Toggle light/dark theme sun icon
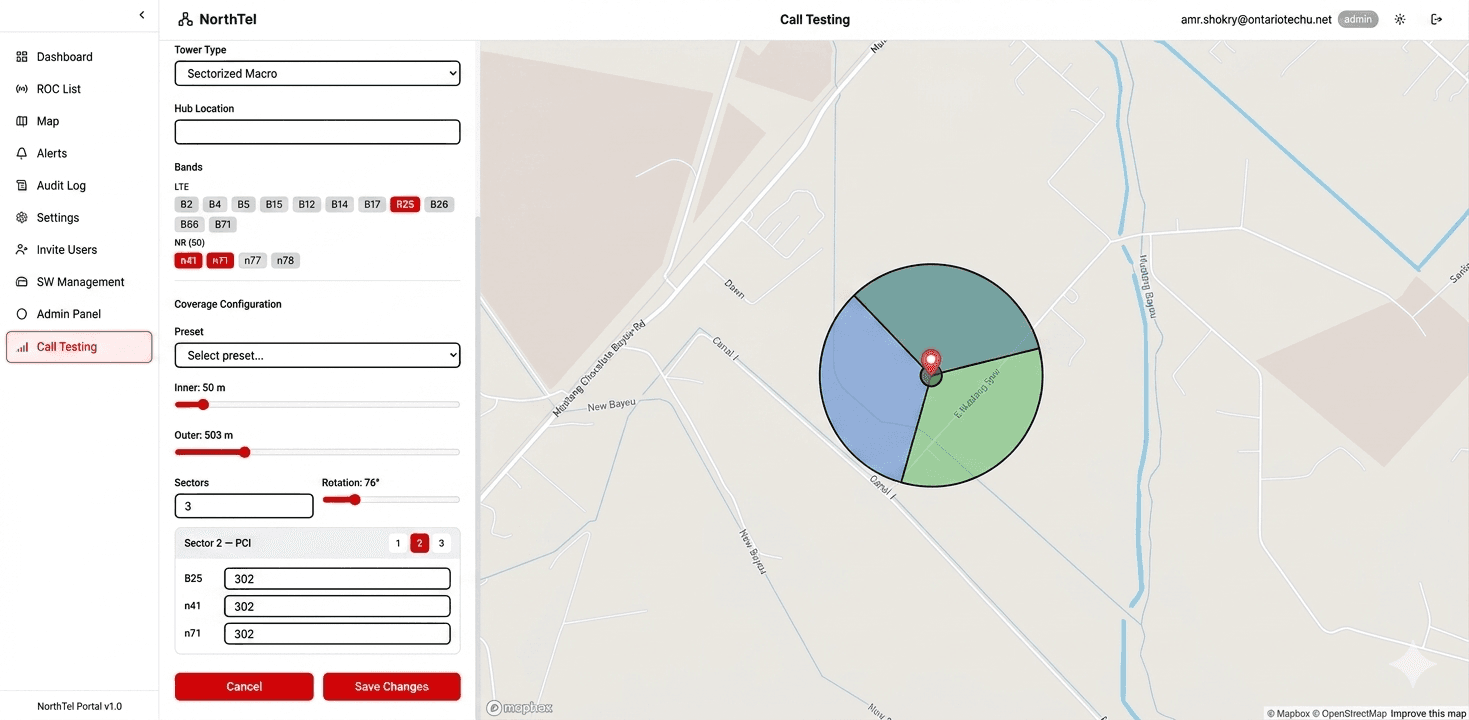Viewport: 1469px width, 720px height. click(x=1400, y=19)
